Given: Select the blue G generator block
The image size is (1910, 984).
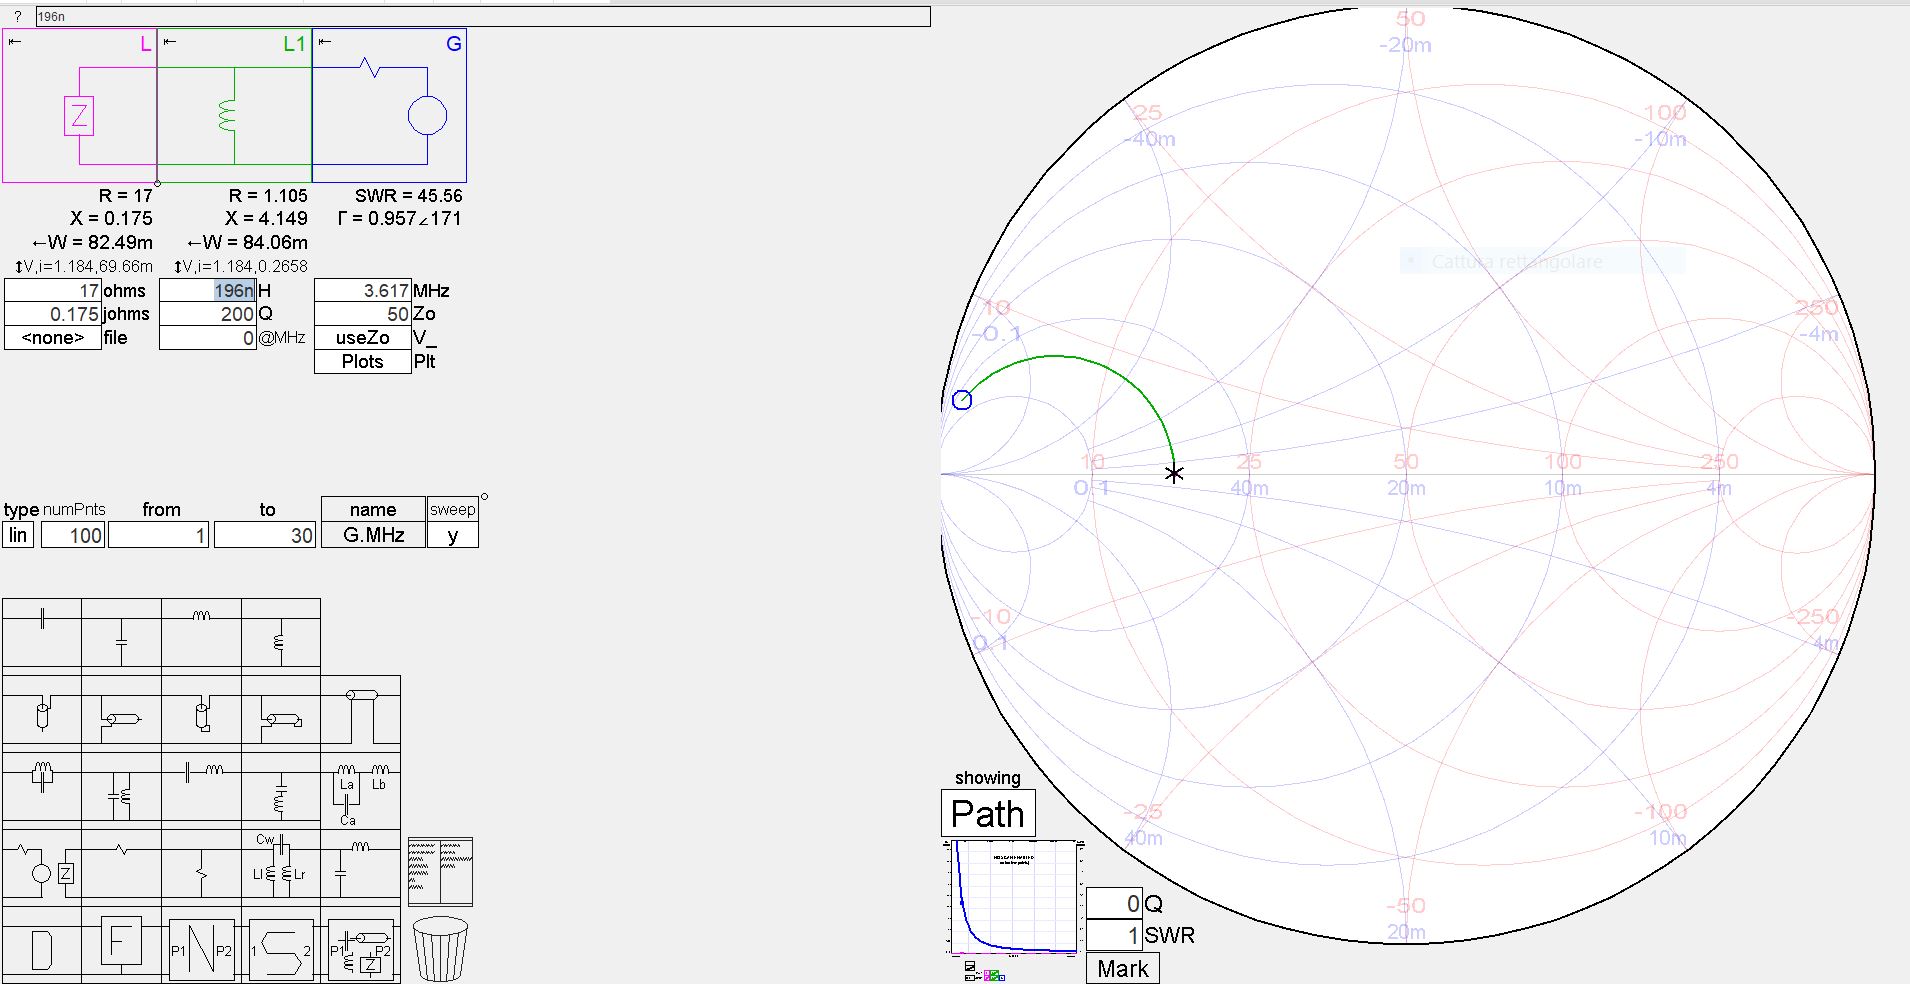Looking at the screenshot, I should (x=390, y=105).
